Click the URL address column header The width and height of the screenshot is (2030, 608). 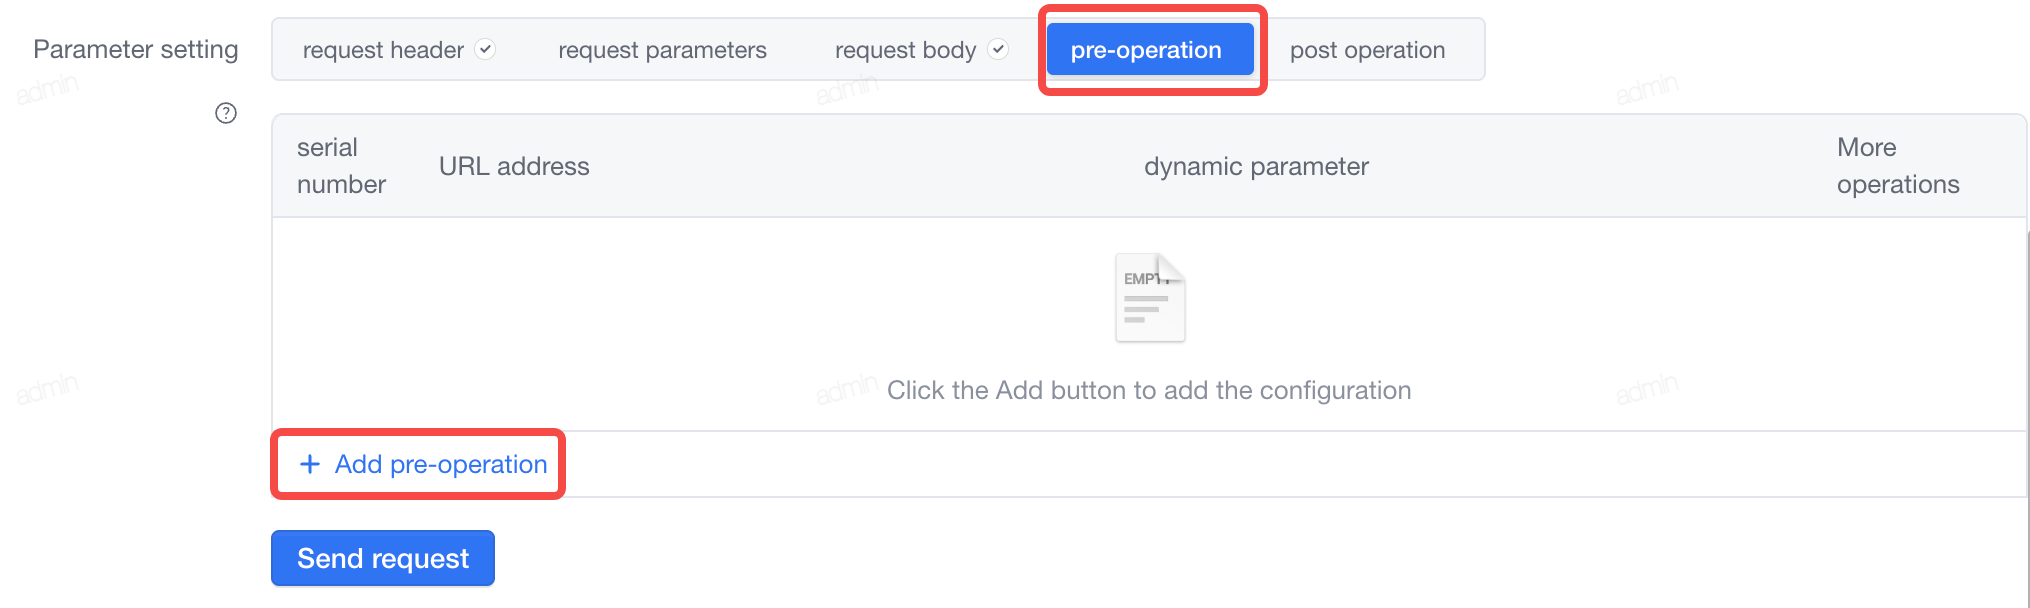click(x=514, y=166)
